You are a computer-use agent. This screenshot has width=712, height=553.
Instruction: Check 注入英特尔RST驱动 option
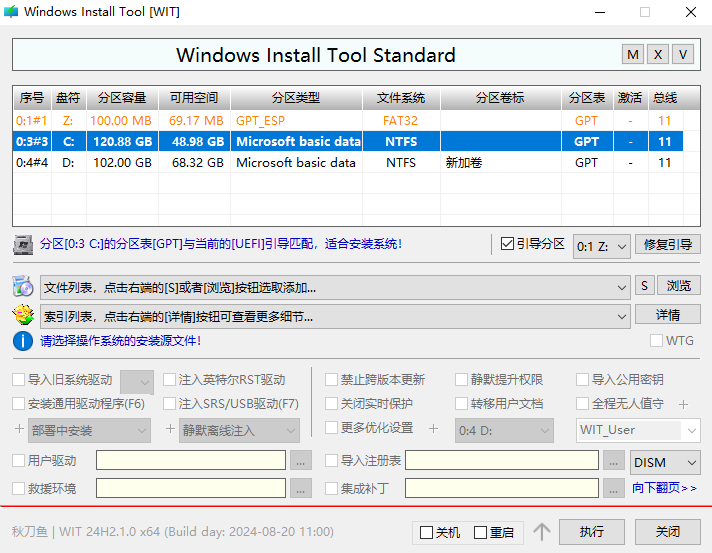point(169,380)
